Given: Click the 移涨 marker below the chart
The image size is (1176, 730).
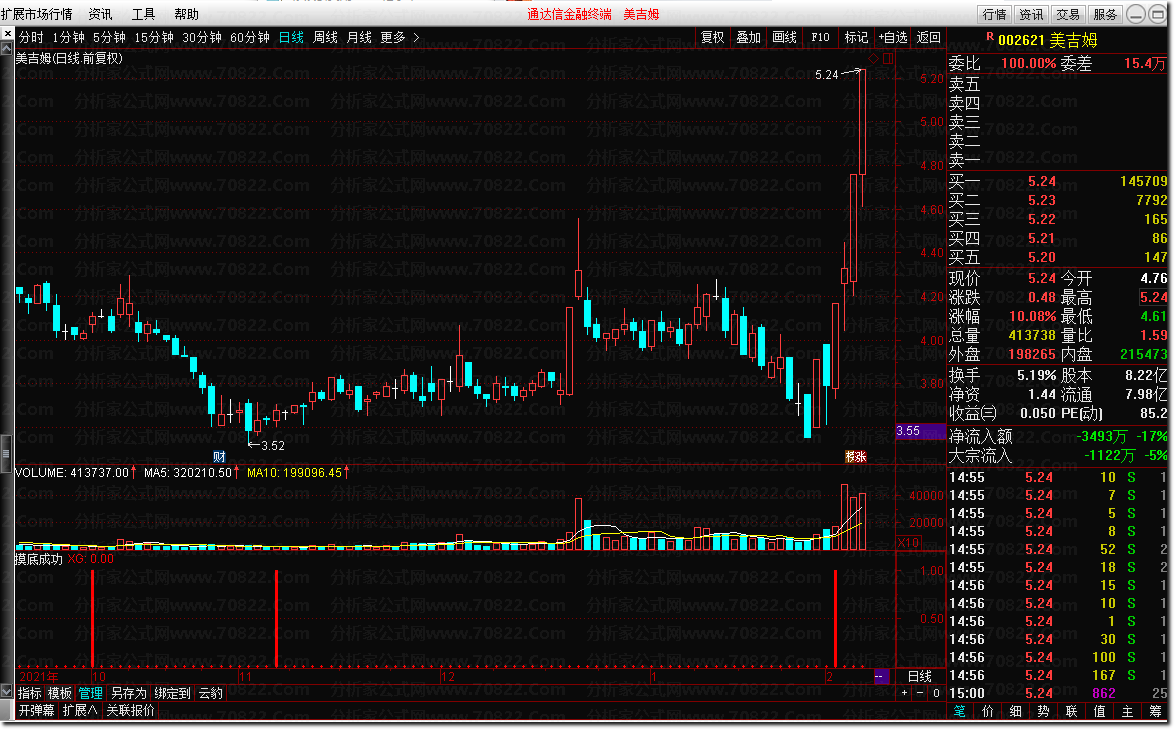Looking at the screenshot, I should click(856, 456).
